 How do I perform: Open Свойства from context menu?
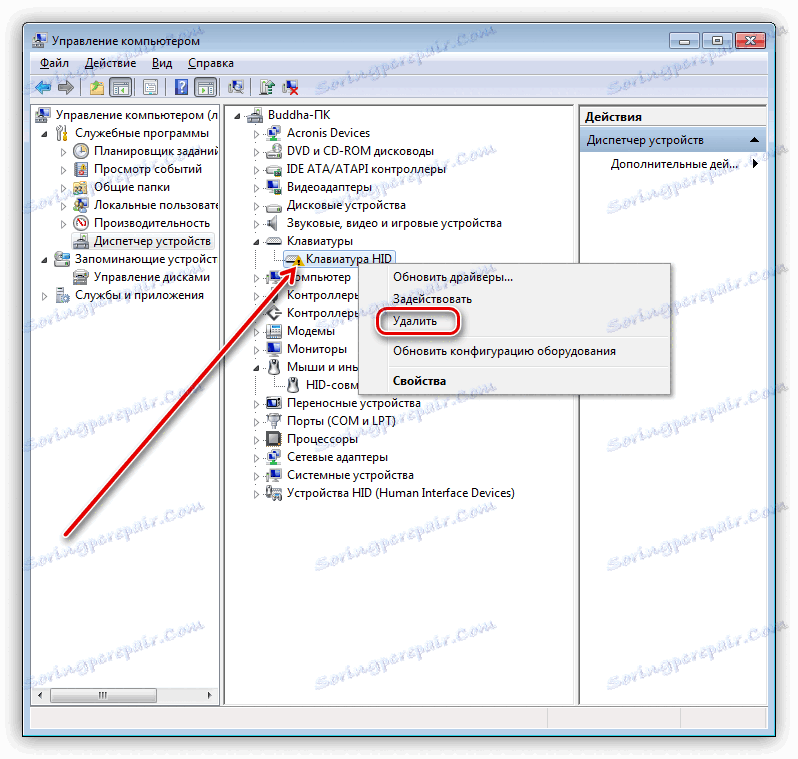[419, 381]
